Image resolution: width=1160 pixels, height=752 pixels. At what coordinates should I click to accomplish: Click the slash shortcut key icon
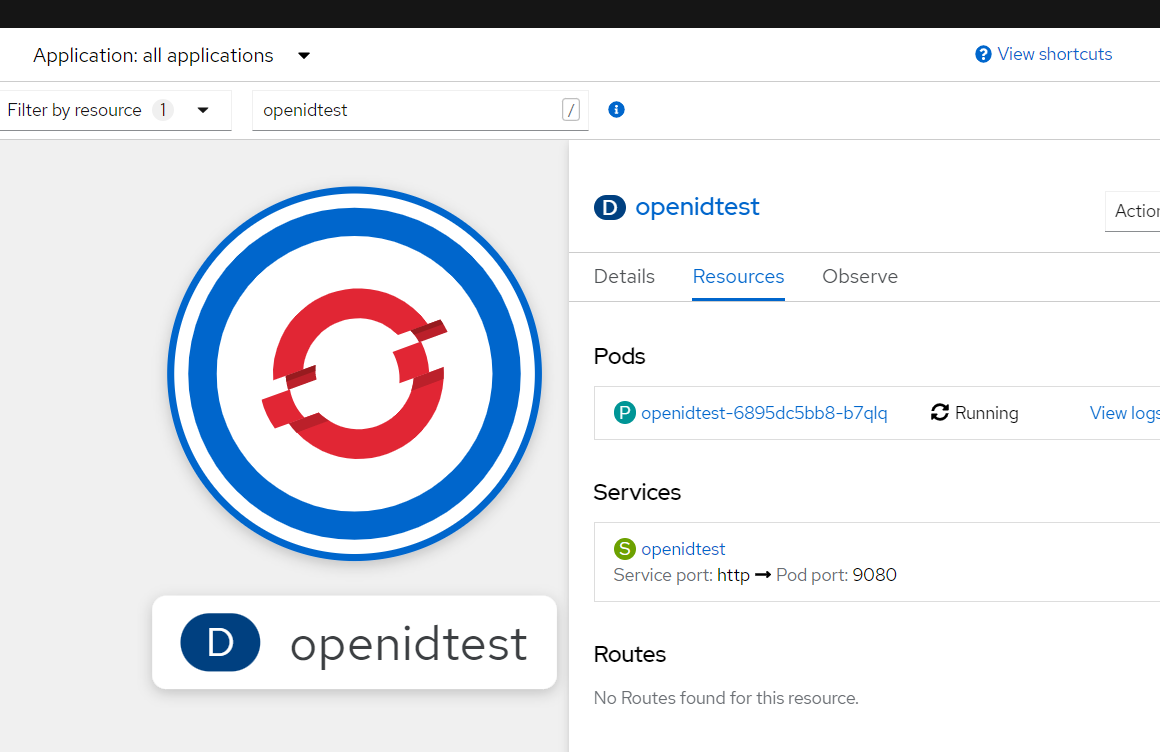pyautogui.click(x=571, y=110)
